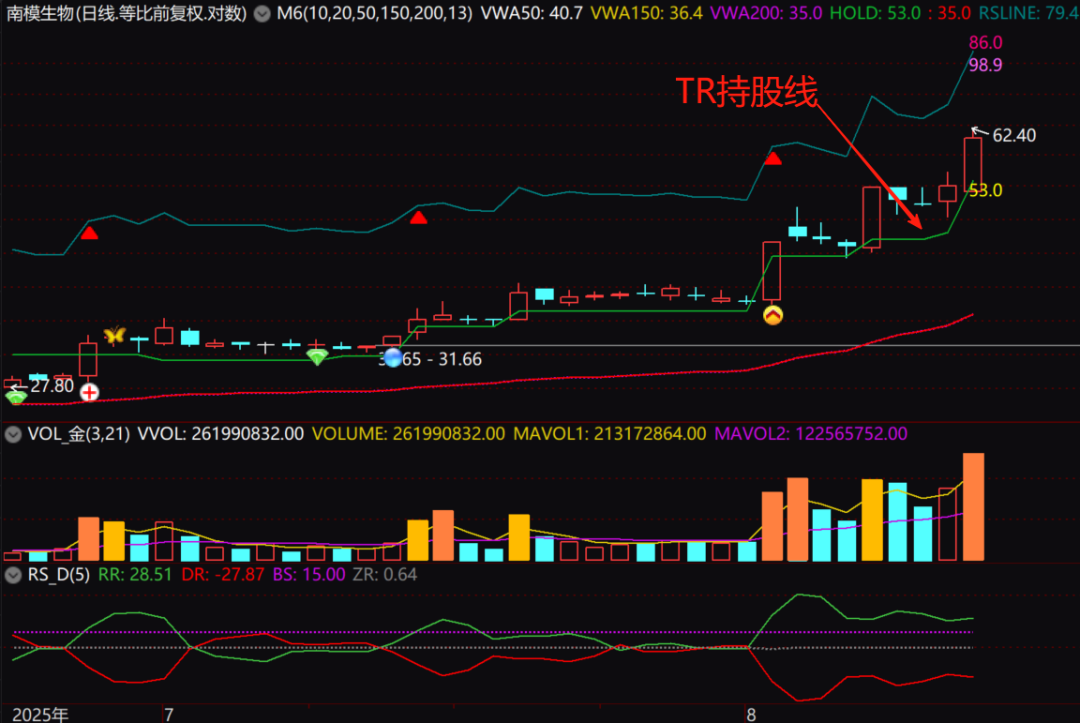Click the ZR: 0.64 readout
1080x723 pixels.
[385, 575]
